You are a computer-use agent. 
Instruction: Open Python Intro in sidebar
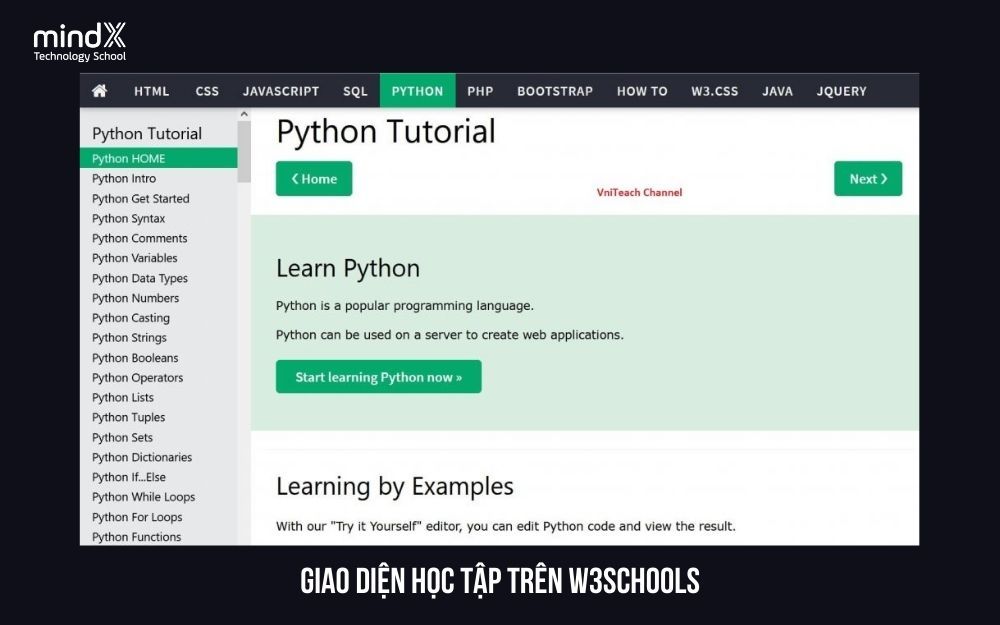(124, 179)
